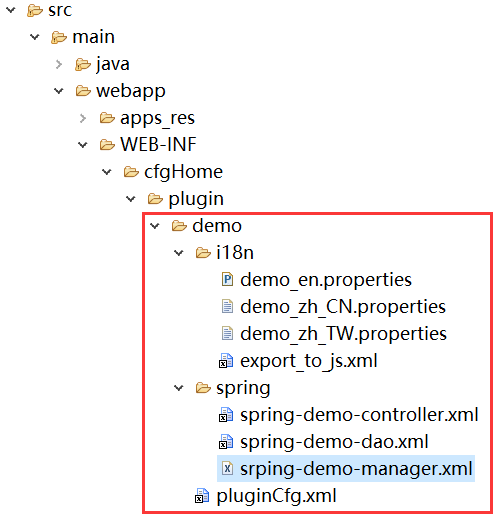The image size is (504, 514).
Task: Collapse the WEB-INF folder
Action: pyautogui.click(x=82, y=145)
